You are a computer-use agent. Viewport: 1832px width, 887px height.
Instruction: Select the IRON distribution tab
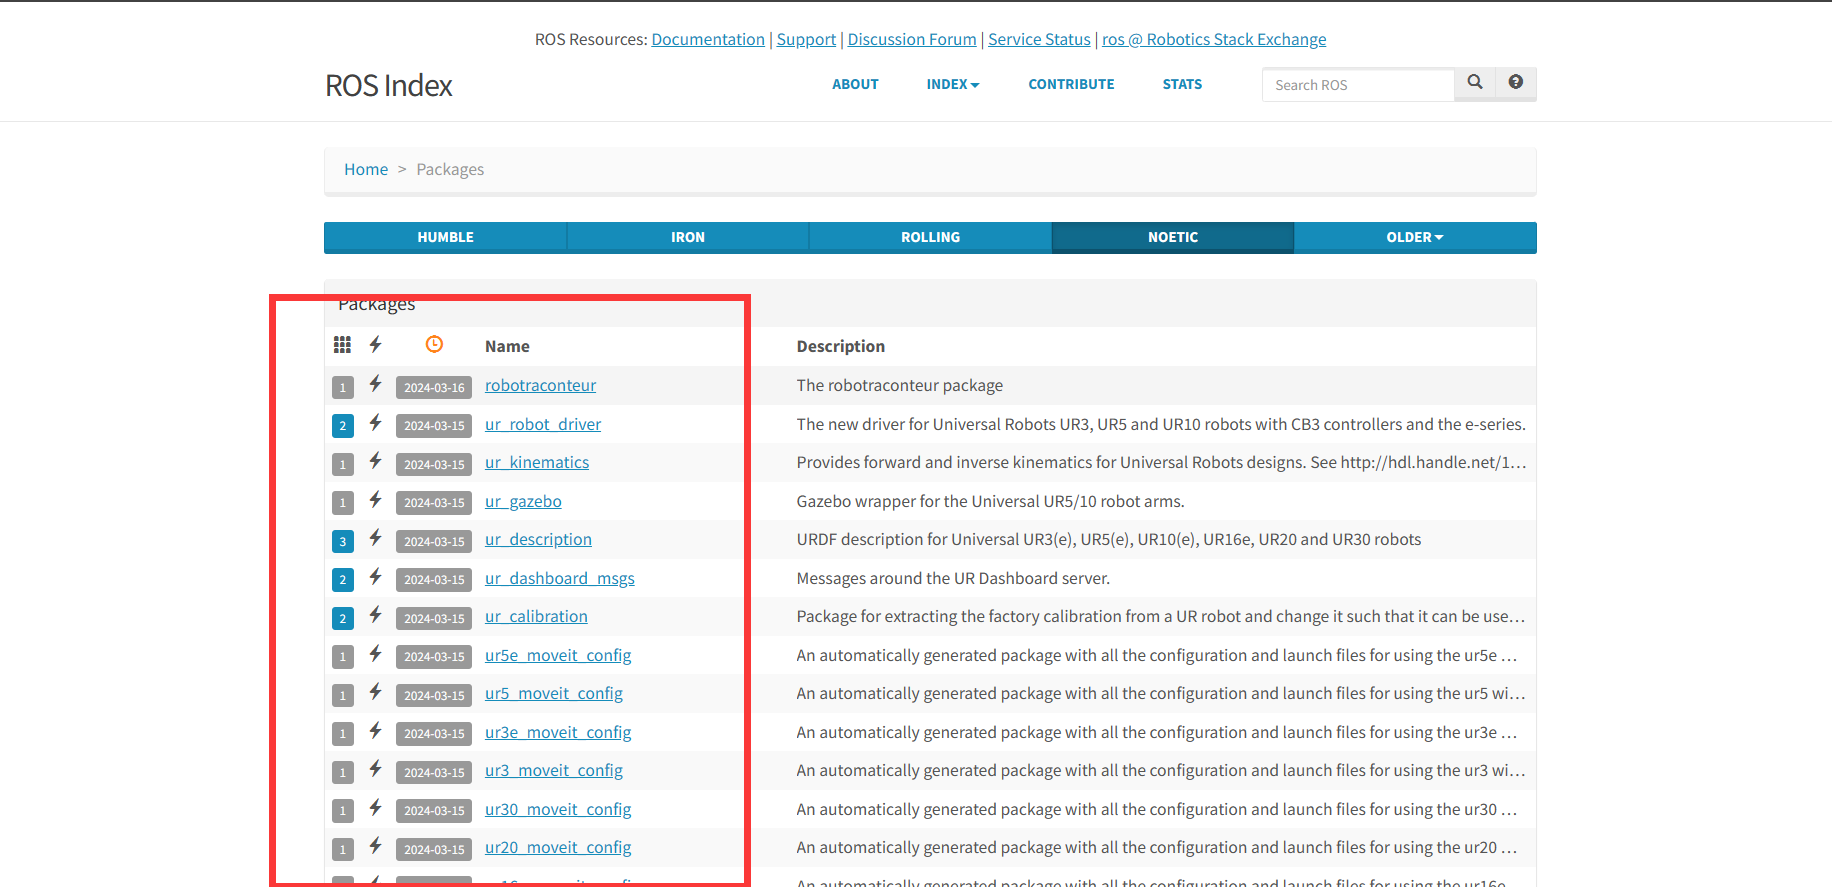click(688, 237)
